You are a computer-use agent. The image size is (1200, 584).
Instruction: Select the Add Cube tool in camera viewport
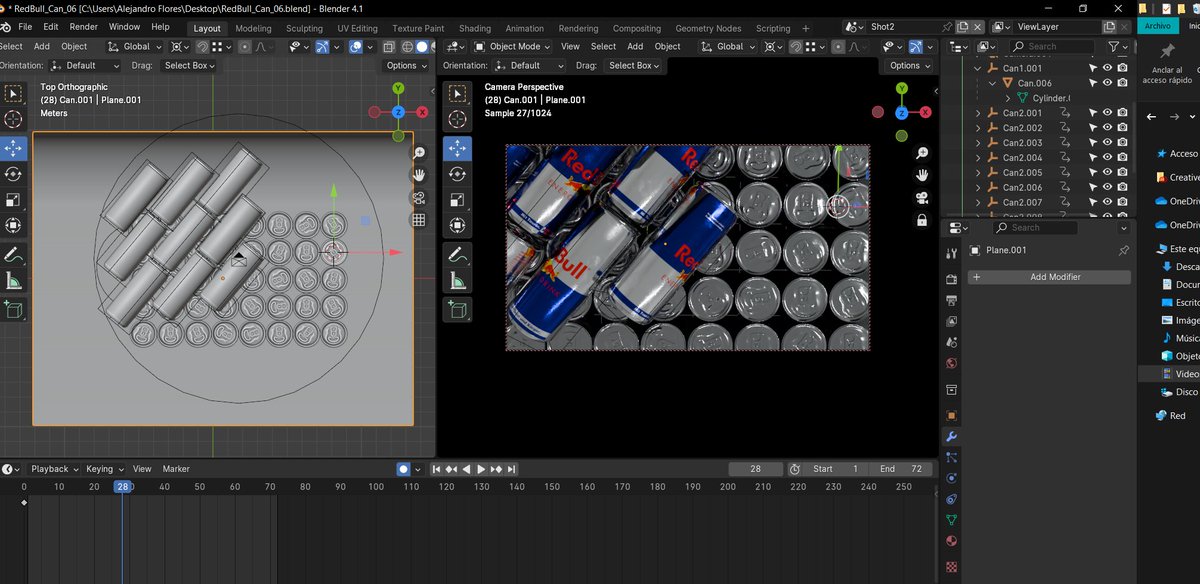(x=457, y=311)
